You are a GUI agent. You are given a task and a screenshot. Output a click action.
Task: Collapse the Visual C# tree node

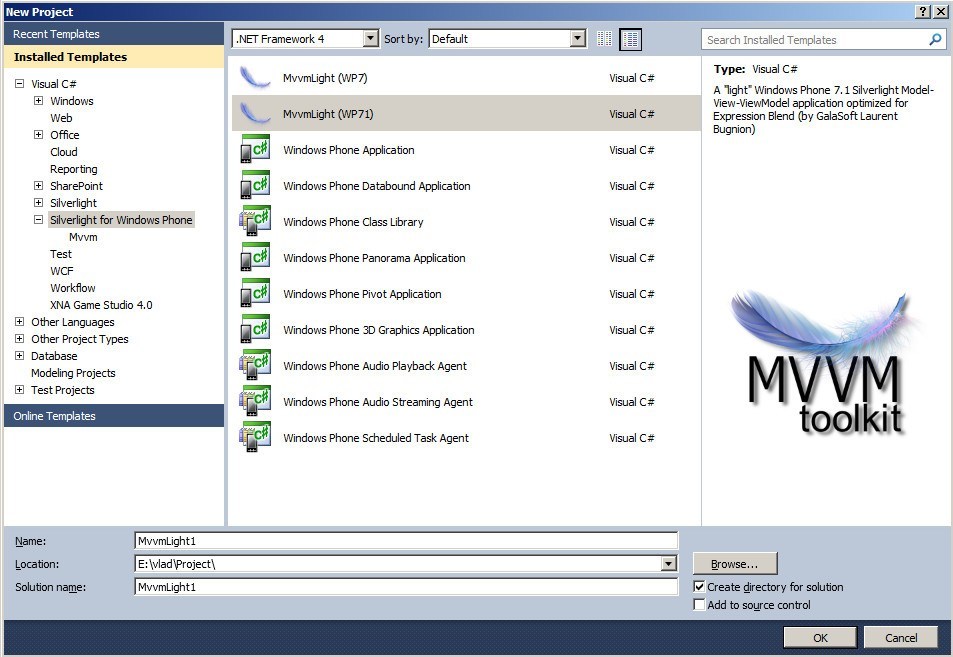19,84
